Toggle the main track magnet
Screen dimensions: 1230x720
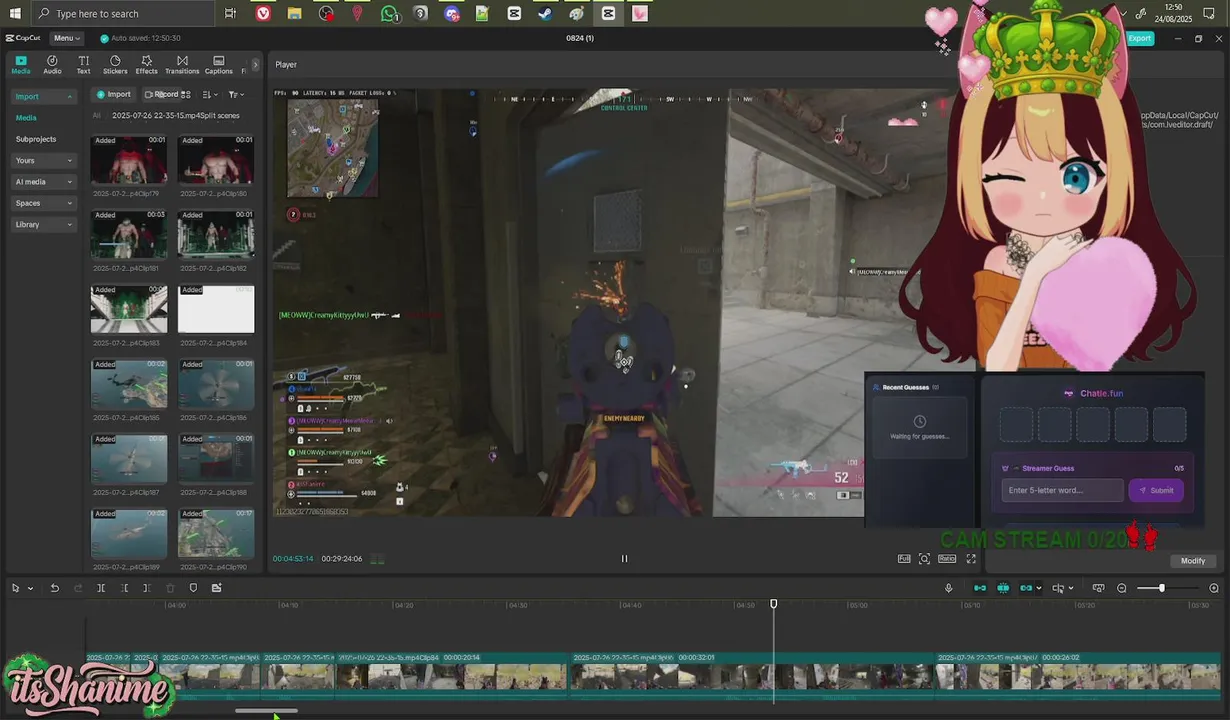[980, 588]
